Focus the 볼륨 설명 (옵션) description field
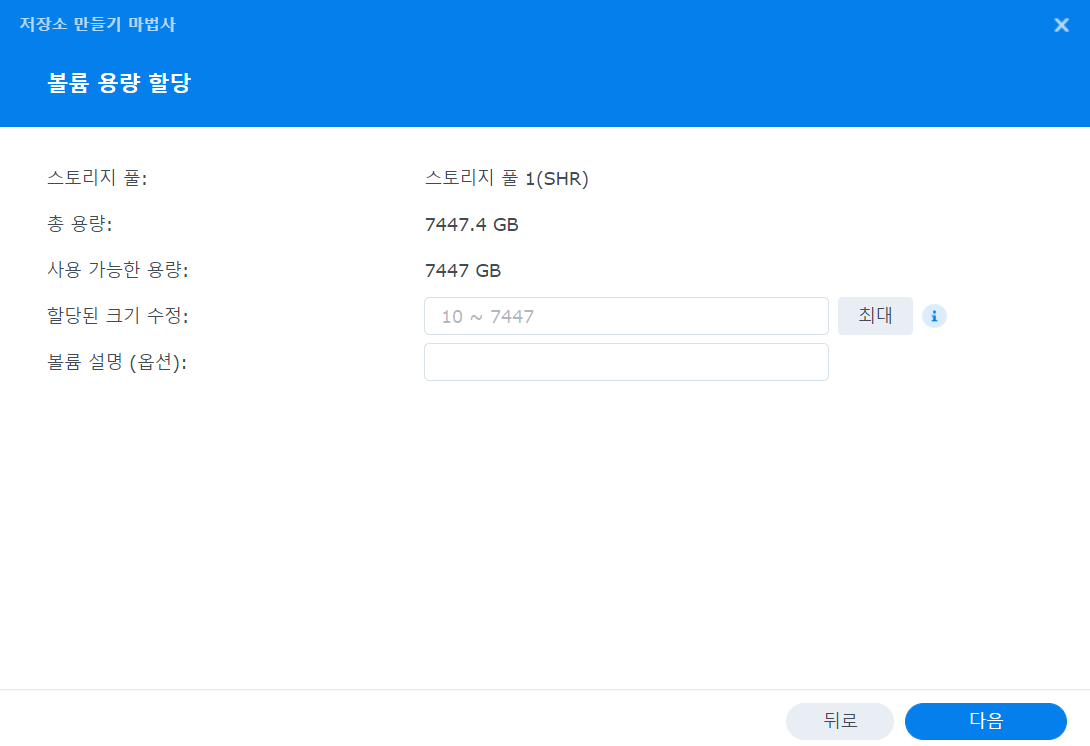Screen dimensions: 1090x746 (626, 362)
